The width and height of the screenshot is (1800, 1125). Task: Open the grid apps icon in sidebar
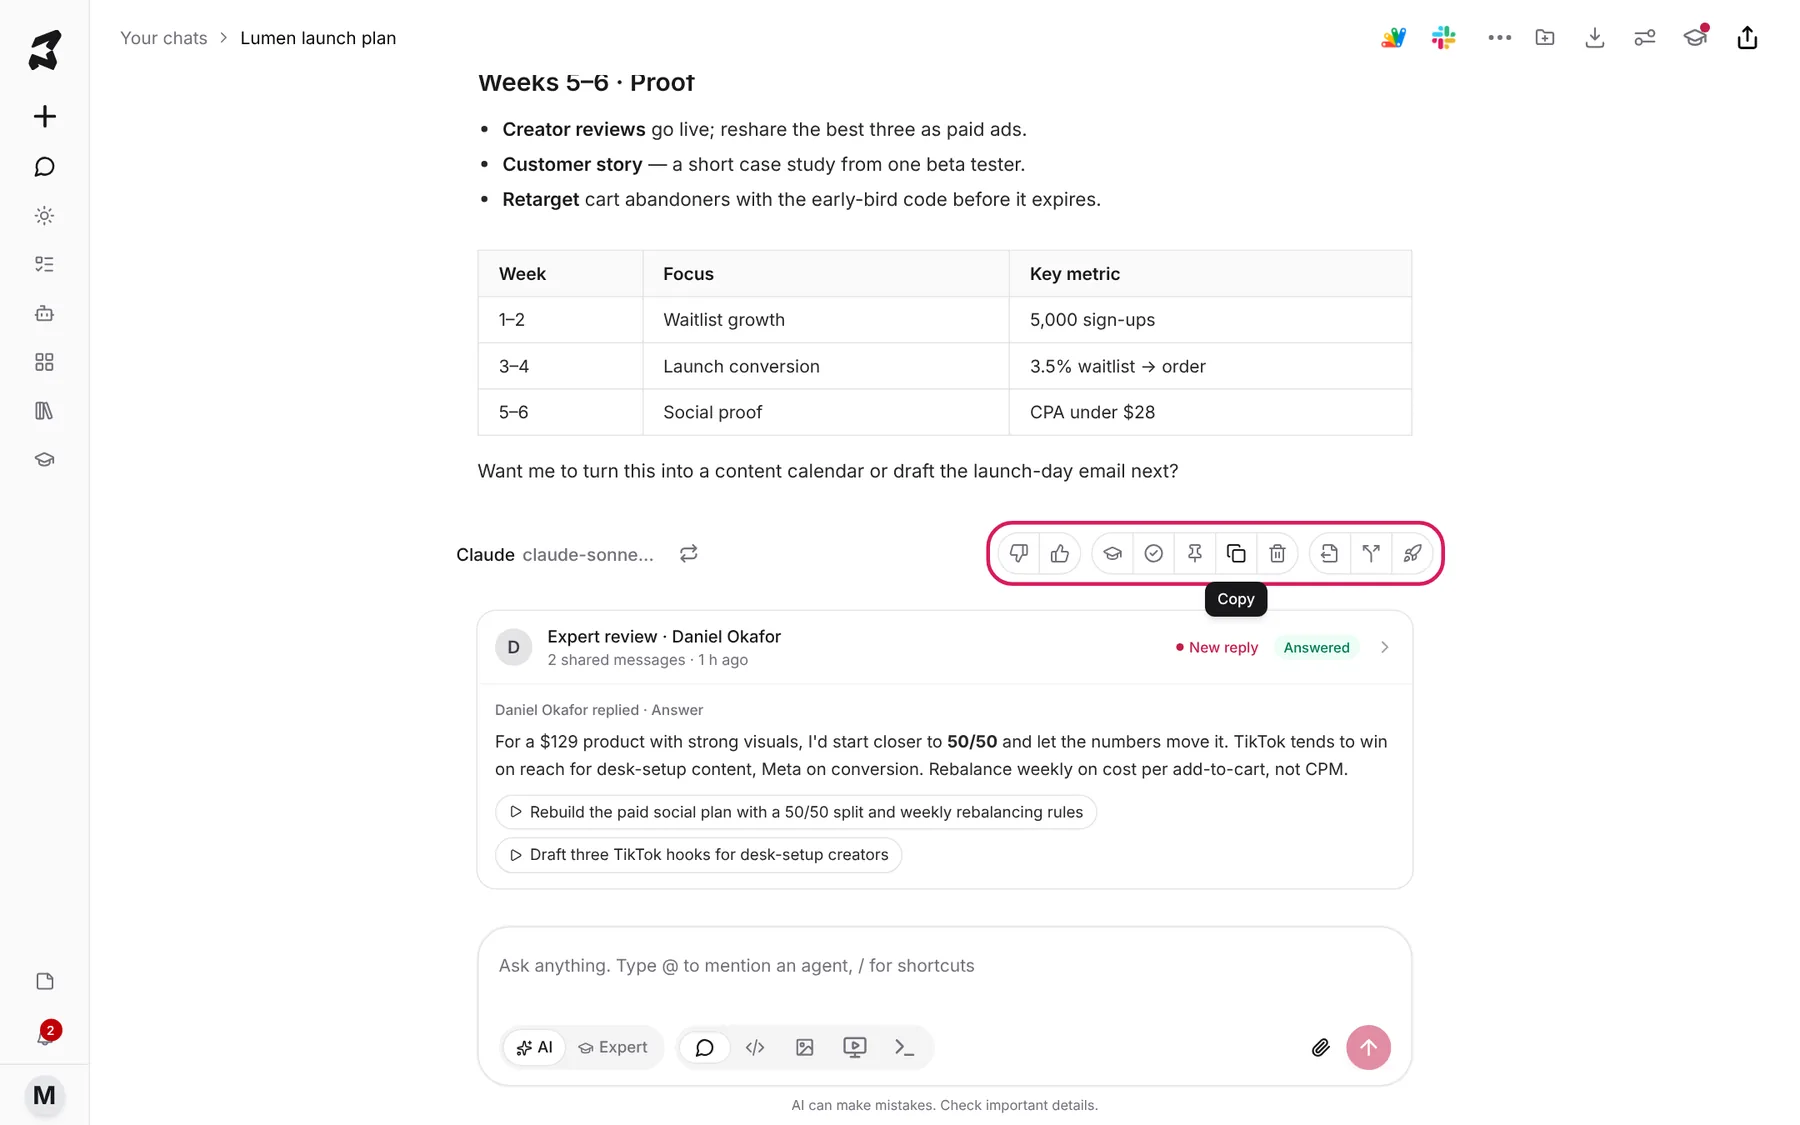click(44, 362)
